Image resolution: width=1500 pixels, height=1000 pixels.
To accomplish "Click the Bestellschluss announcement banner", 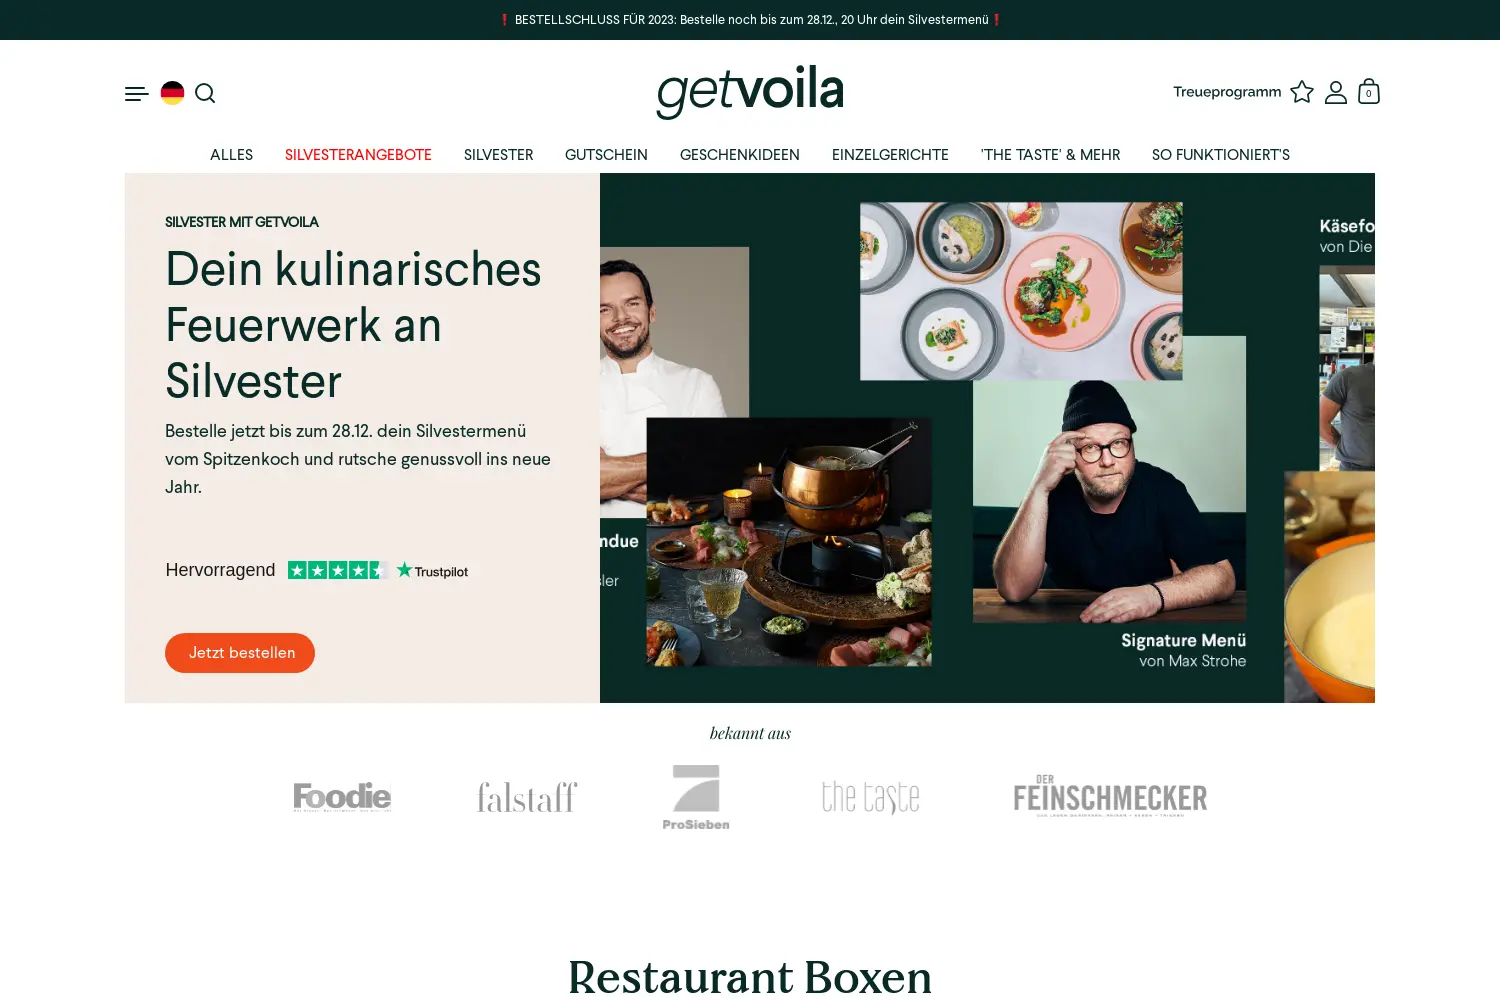I will [x=750, y=20].
